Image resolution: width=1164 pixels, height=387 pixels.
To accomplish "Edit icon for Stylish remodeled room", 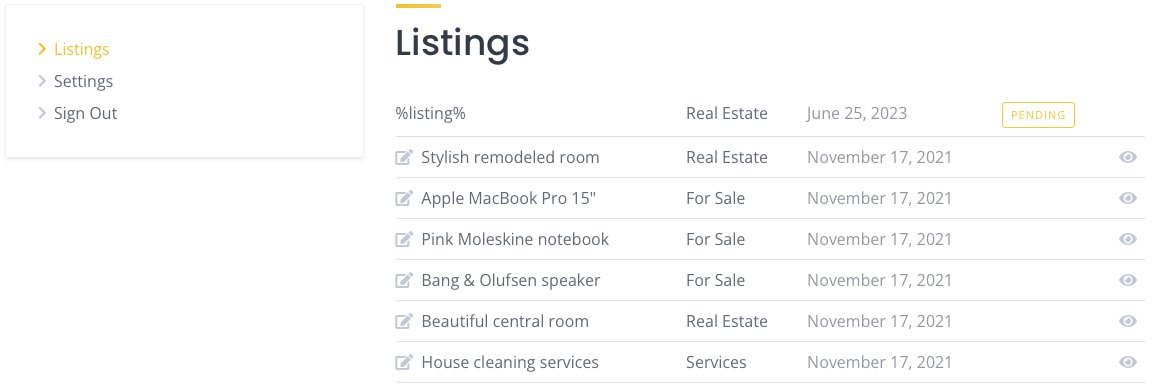I will pyautogui.click(x=404, y=157).
